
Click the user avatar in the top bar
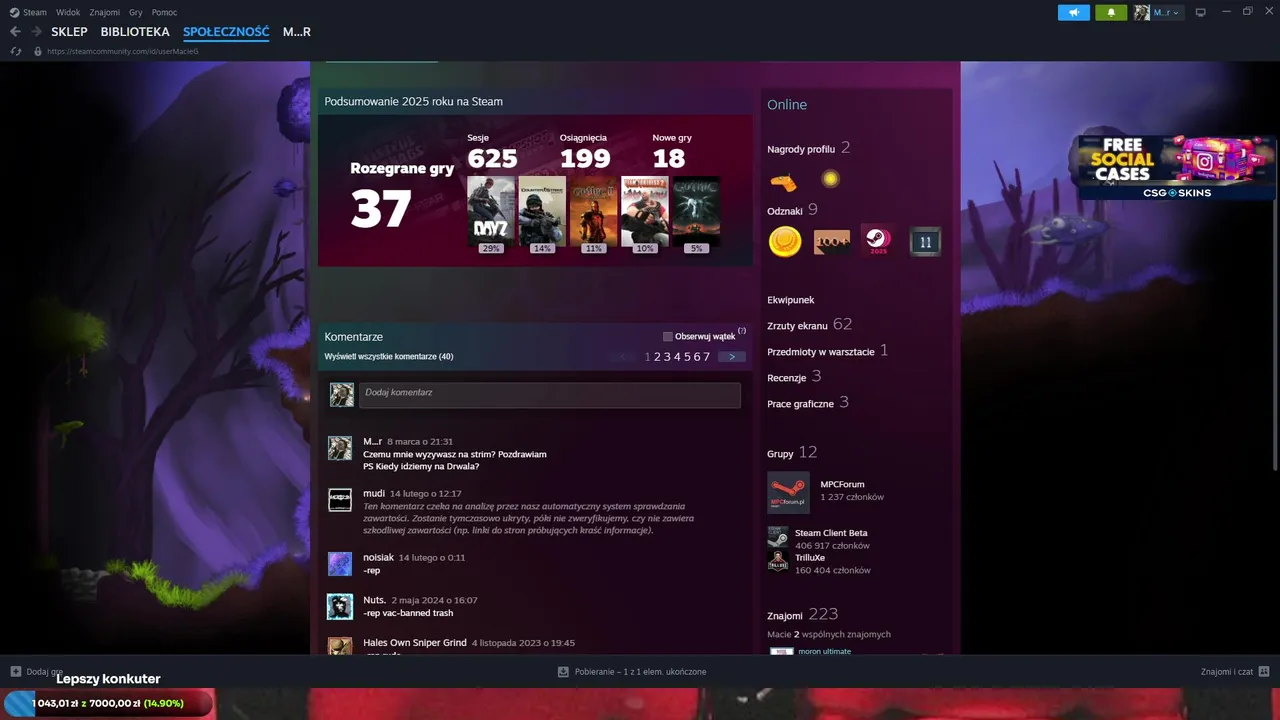click(x=1142, y=12)
